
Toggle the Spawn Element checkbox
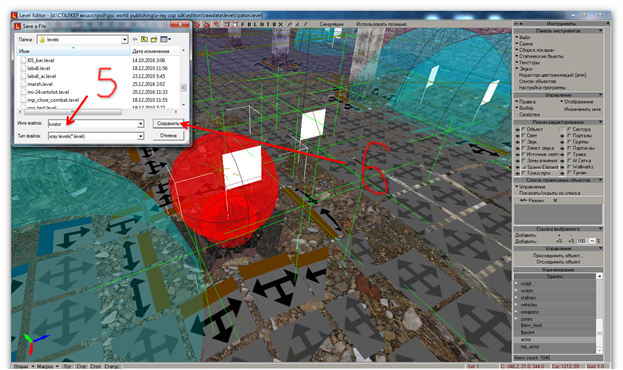[524, 167]
